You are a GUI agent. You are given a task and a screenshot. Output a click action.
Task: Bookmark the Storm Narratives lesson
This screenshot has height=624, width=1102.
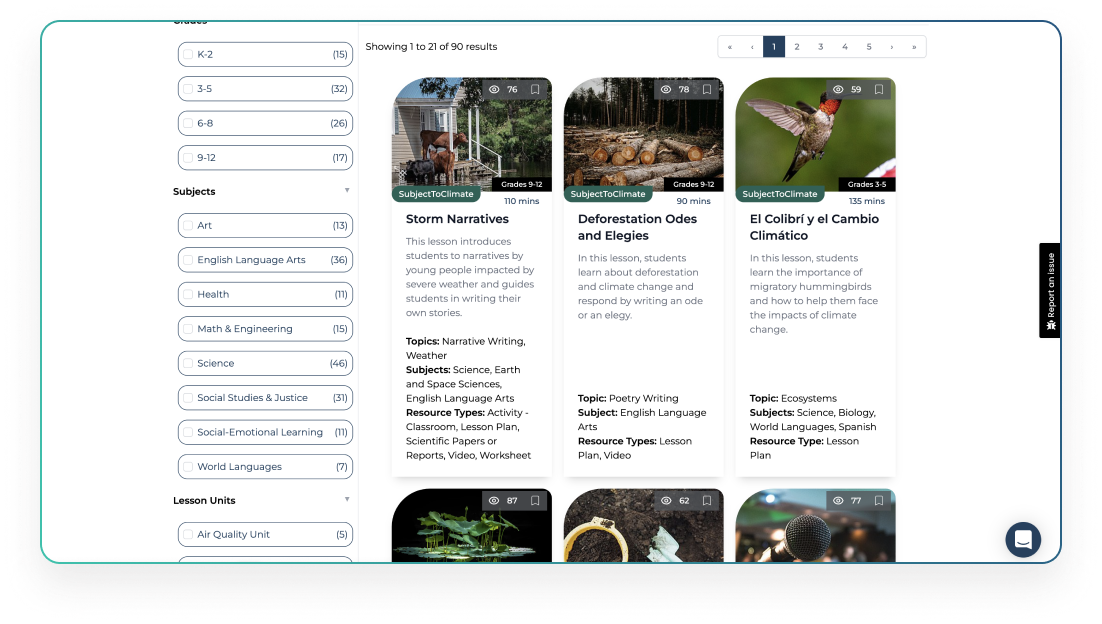pyautogui.click(x=535, y=89)
